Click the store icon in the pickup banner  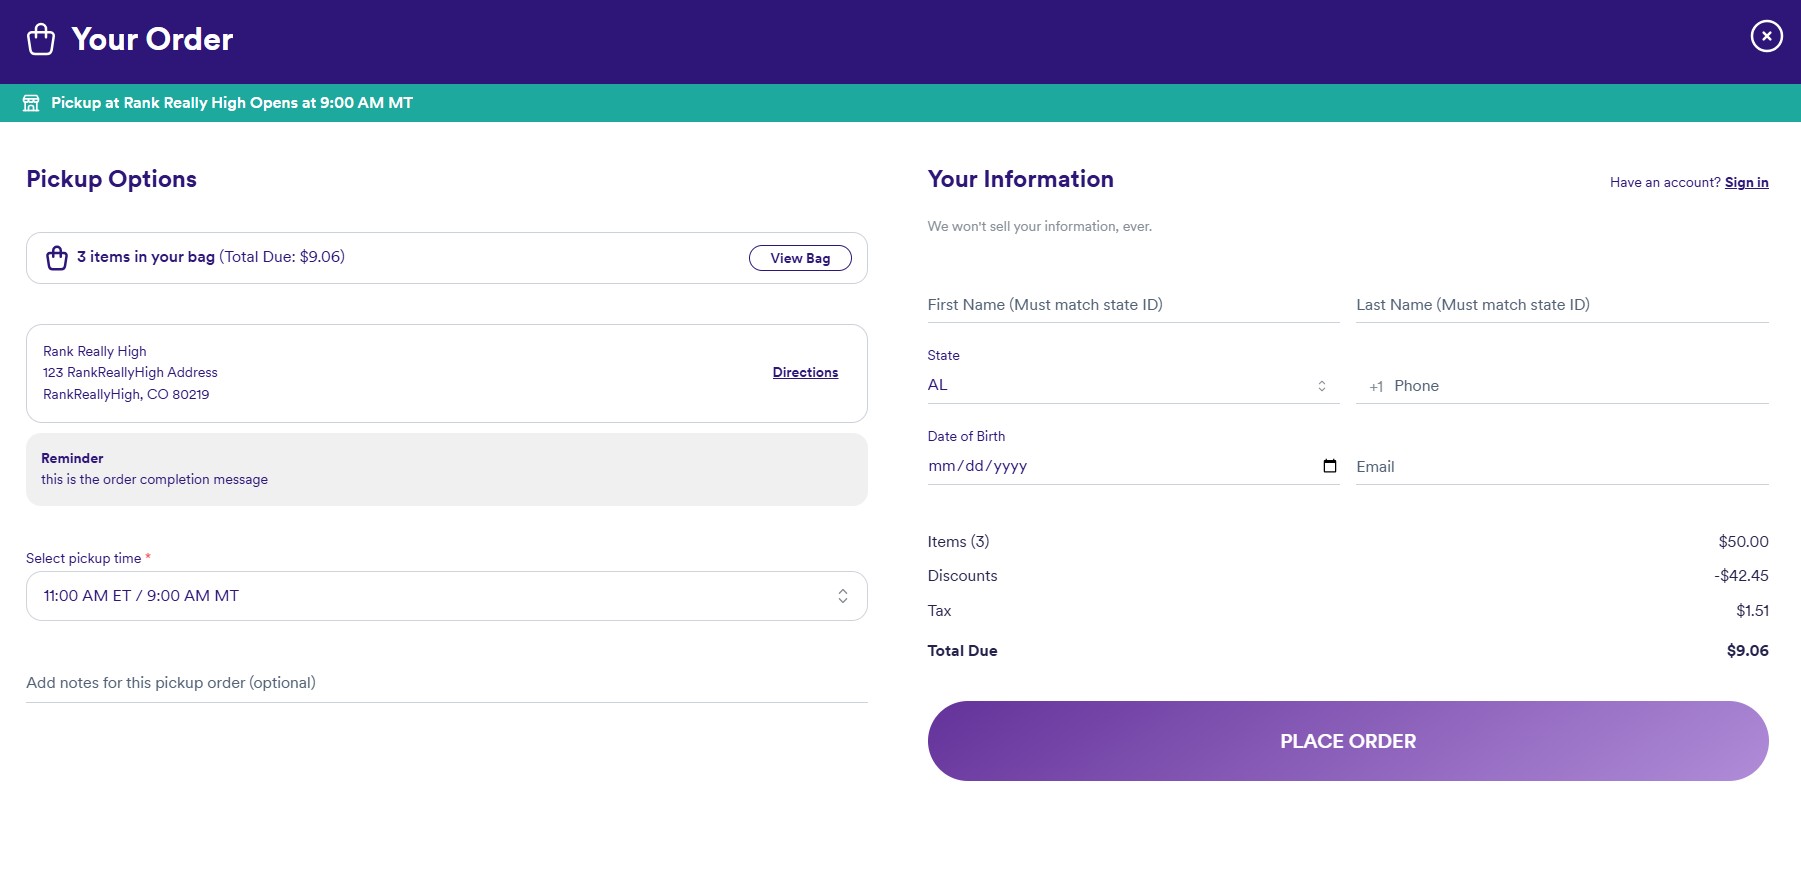[x=31, y=103]
